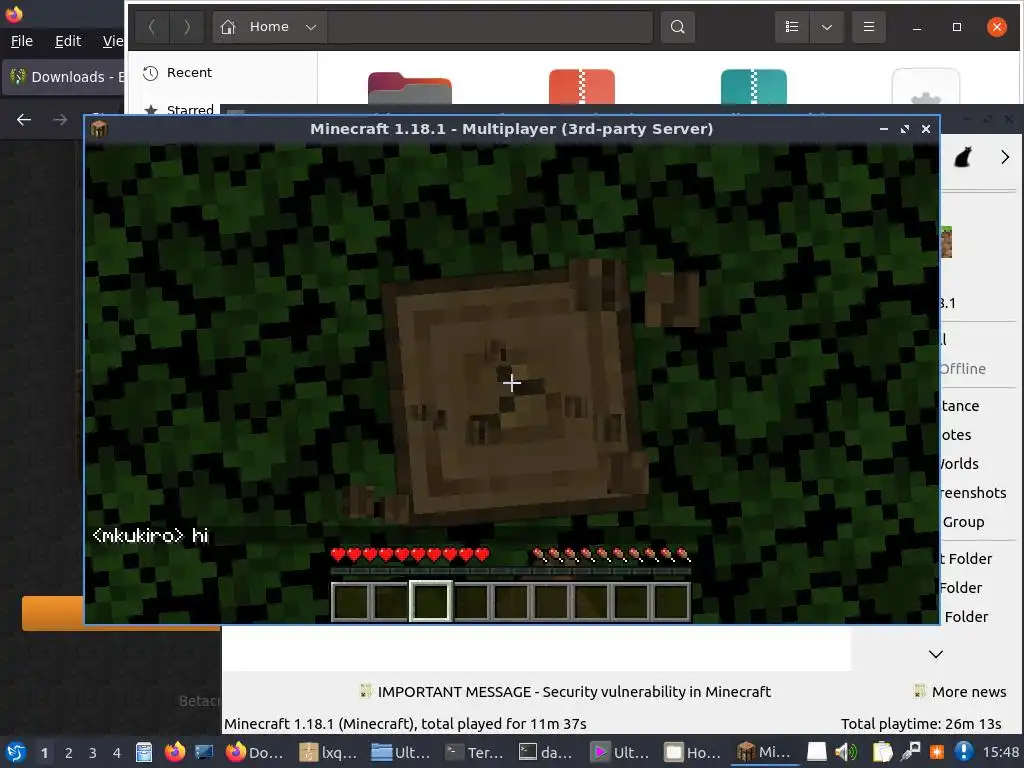Click the More news button
The width and height of the screenshot is (1024, 768).
pyautogui.click(x=960, y=692)
